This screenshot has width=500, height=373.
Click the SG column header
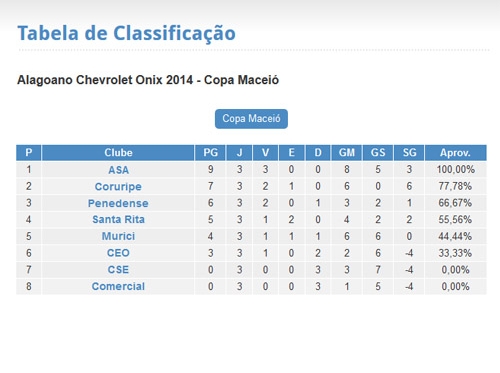[x=409, y=153]
